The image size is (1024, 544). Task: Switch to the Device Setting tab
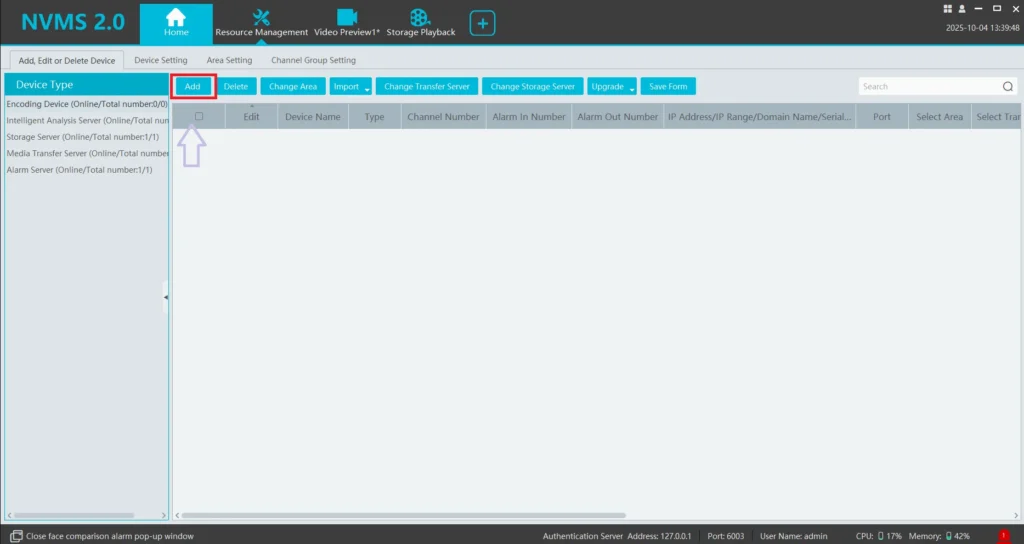(x=160, y=60)
